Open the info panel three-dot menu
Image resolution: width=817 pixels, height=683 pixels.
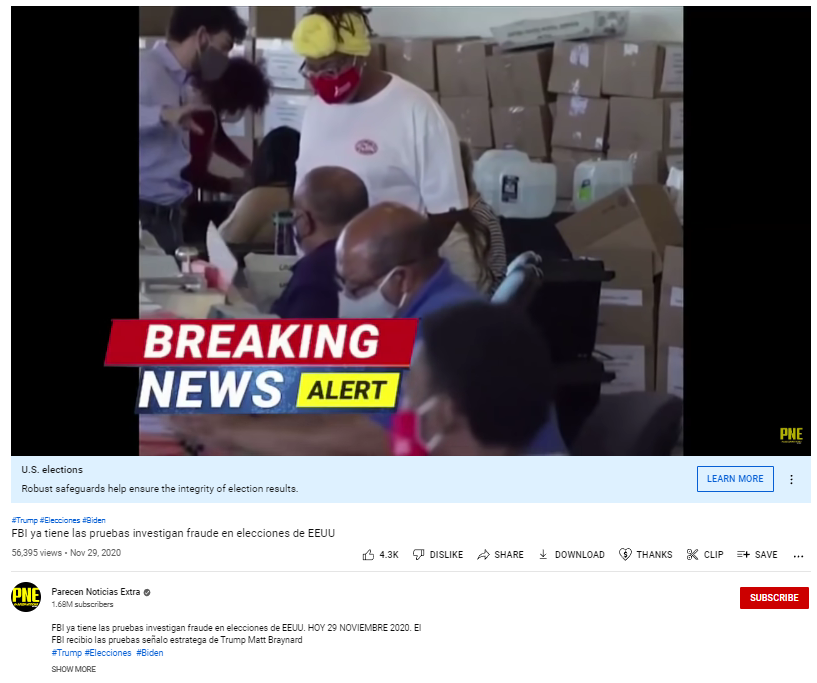click(x=791, y=480)
